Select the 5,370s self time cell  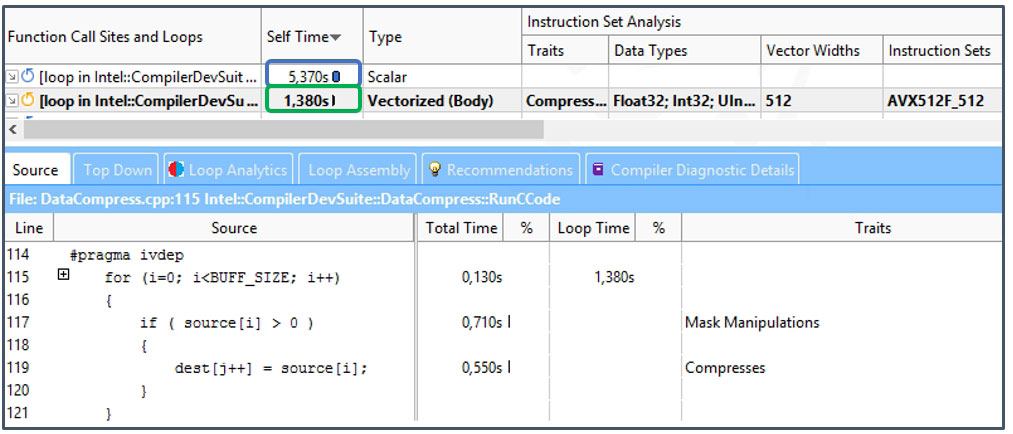(x=313, y=77)
